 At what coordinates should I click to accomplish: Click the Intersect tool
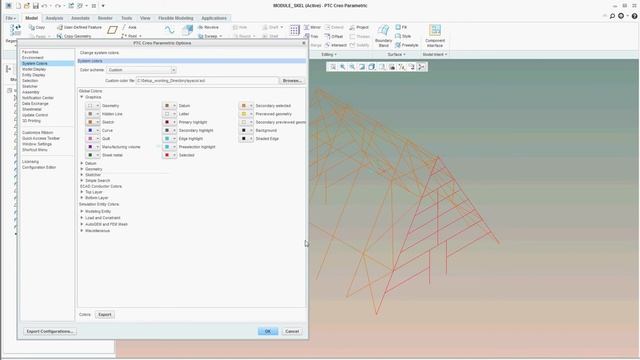pos(336,45)
